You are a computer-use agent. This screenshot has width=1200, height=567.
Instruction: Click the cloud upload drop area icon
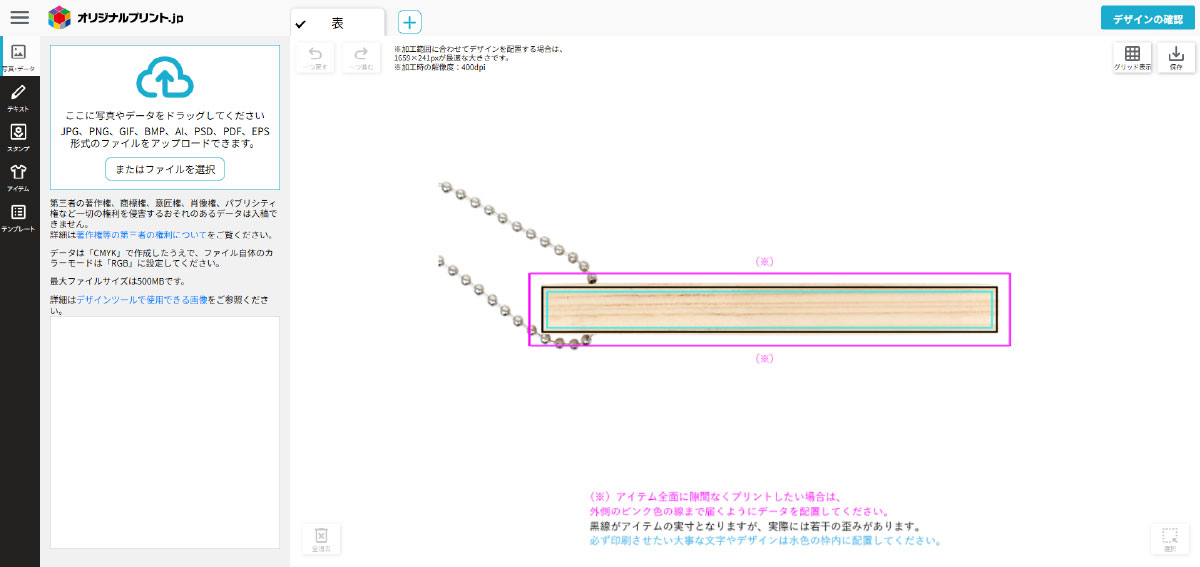164,78
